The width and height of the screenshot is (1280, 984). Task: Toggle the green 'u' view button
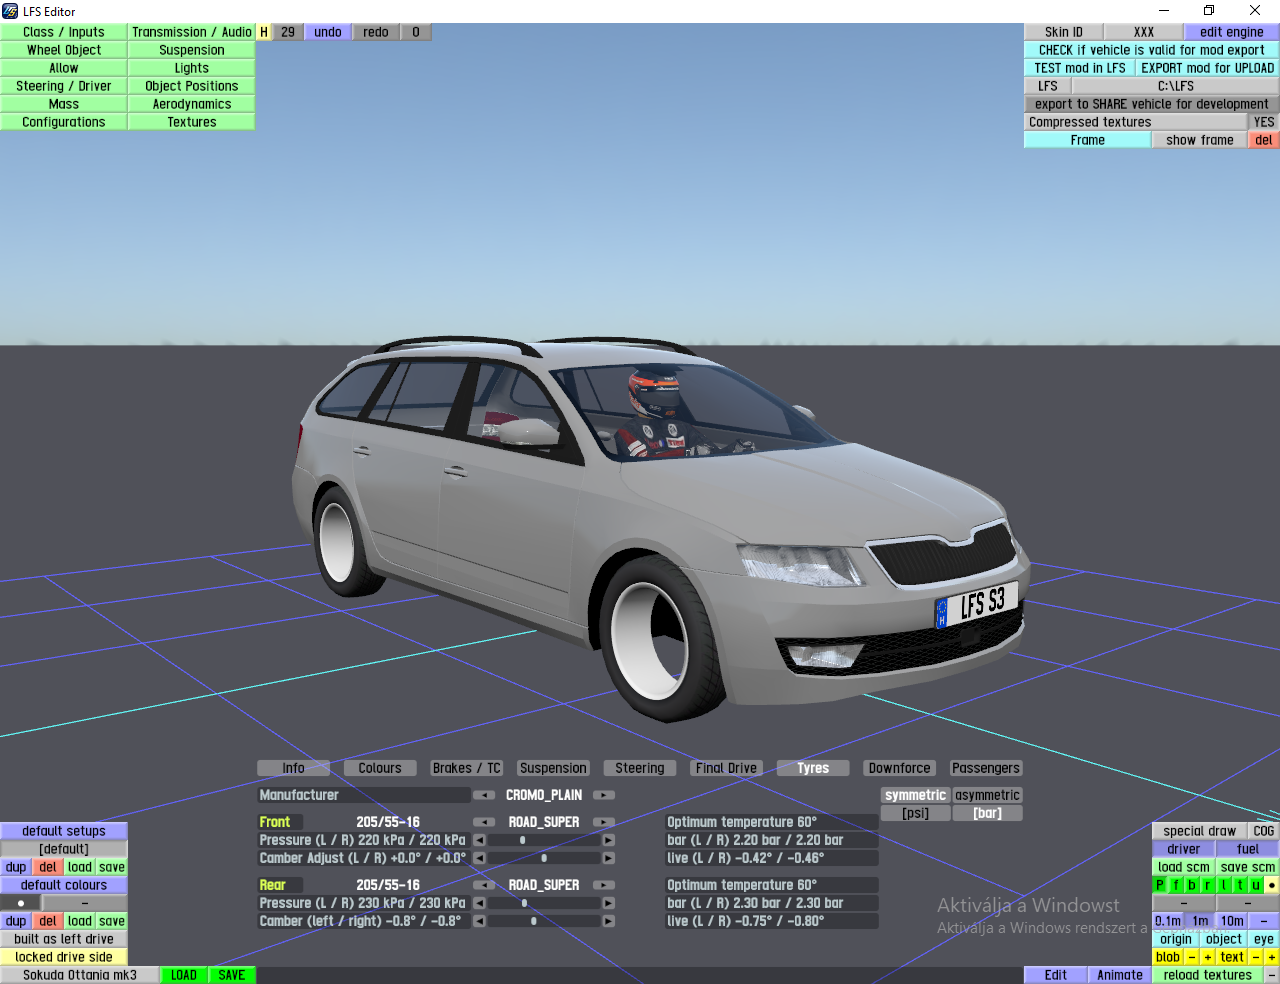click(x=1256, y=885)
